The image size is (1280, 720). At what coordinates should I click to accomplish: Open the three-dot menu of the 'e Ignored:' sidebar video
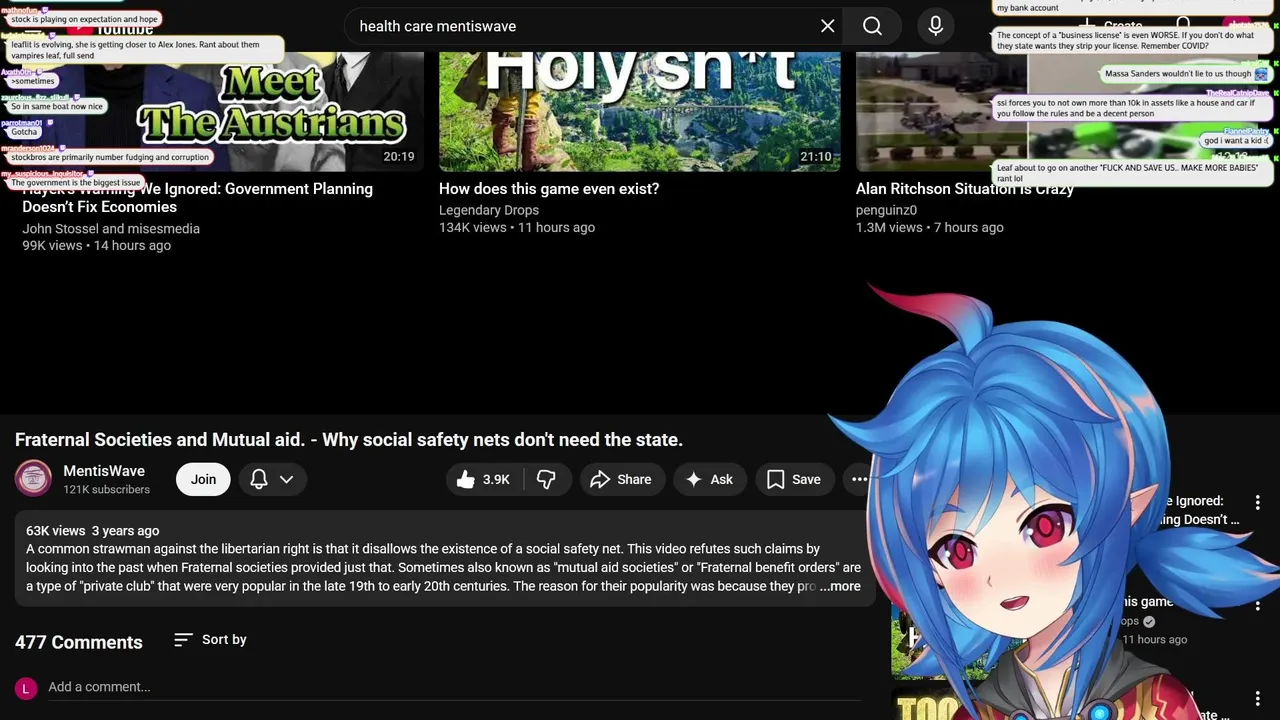click(1258, 502)
